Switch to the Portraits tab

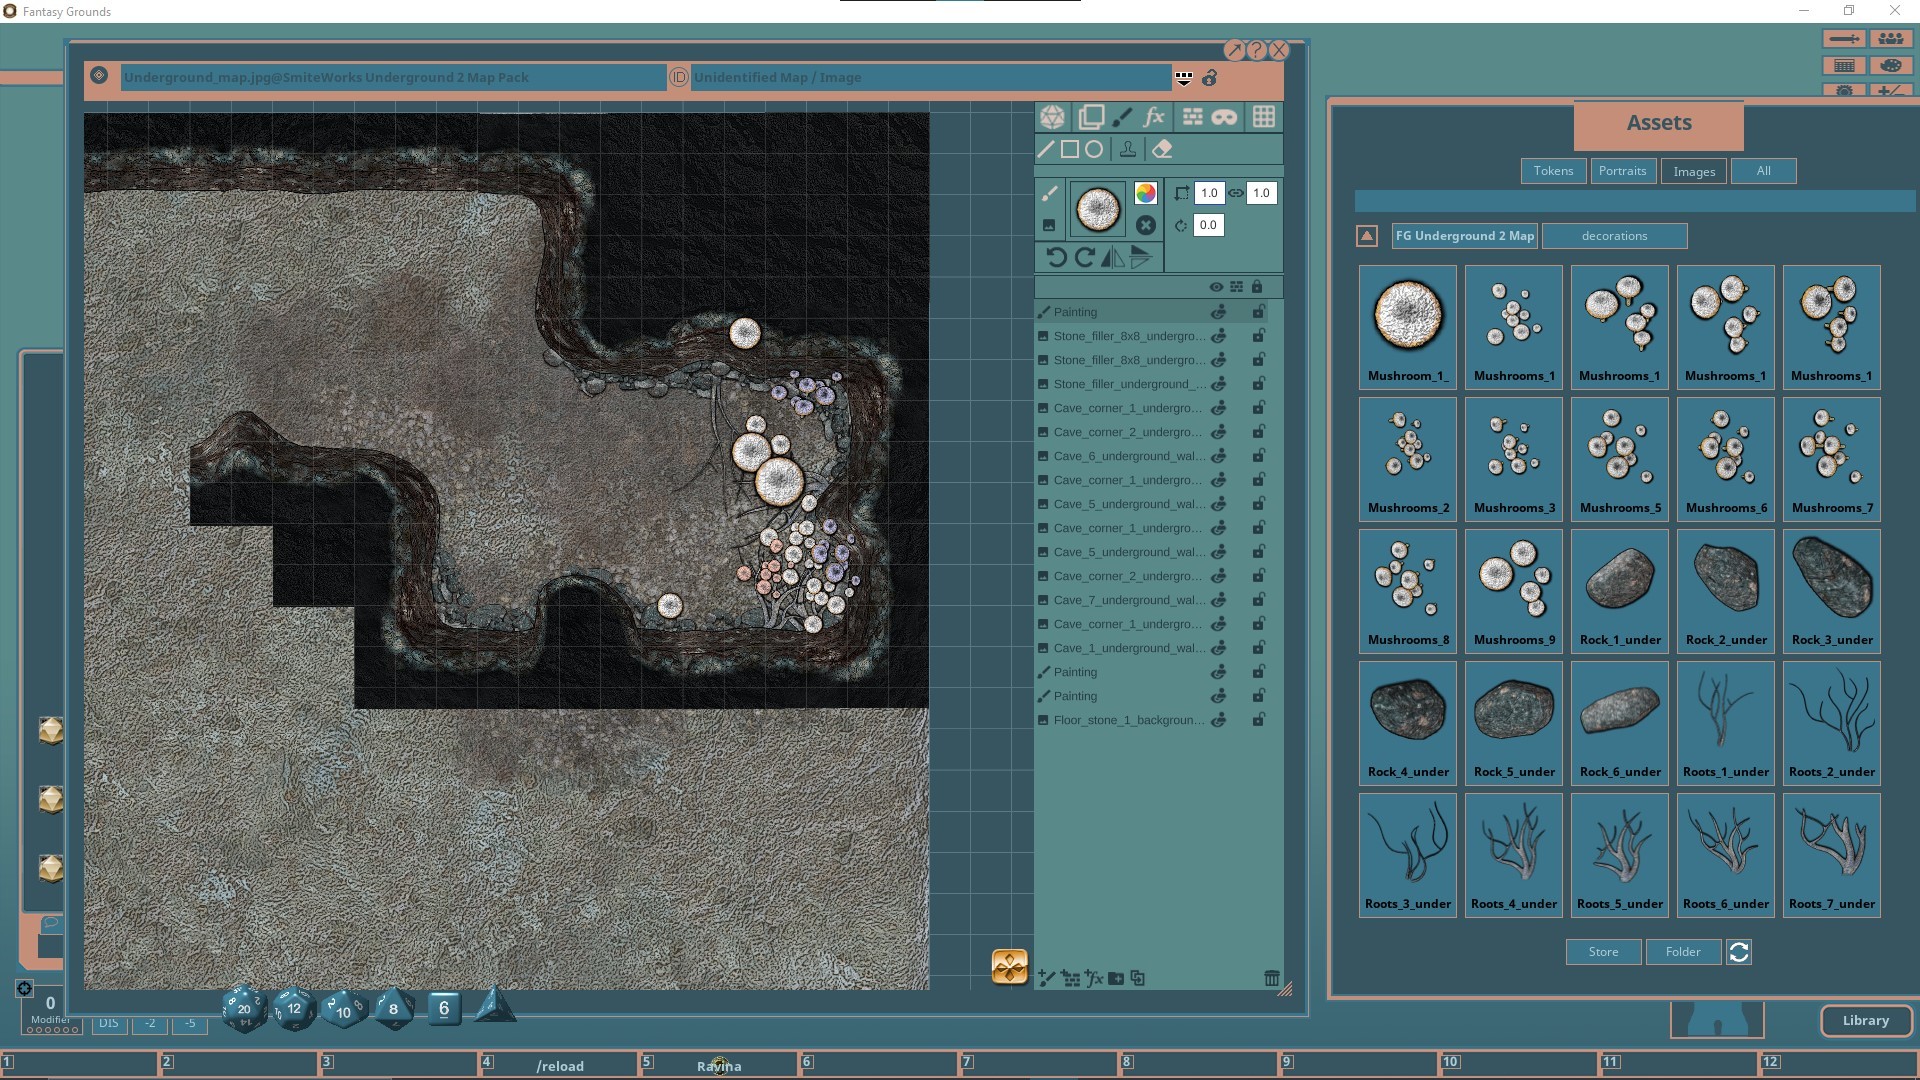[x=1622, y=171]
